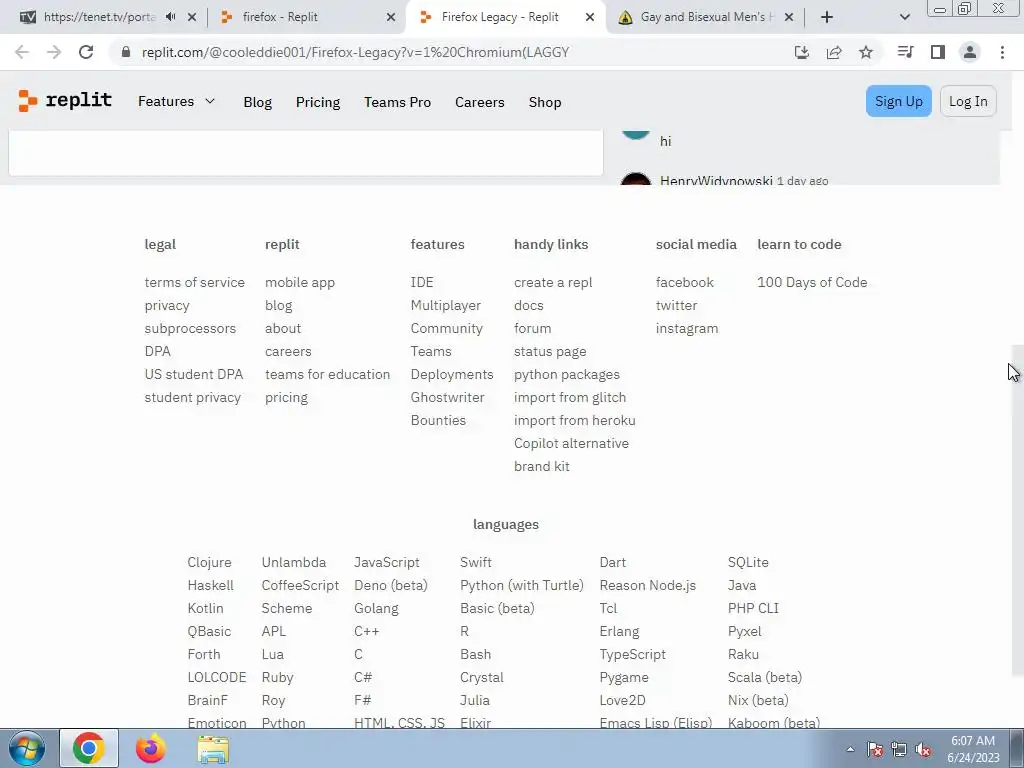Click the lock icon in address bar
The image size is (1024, 768).
tap(126, 52)
